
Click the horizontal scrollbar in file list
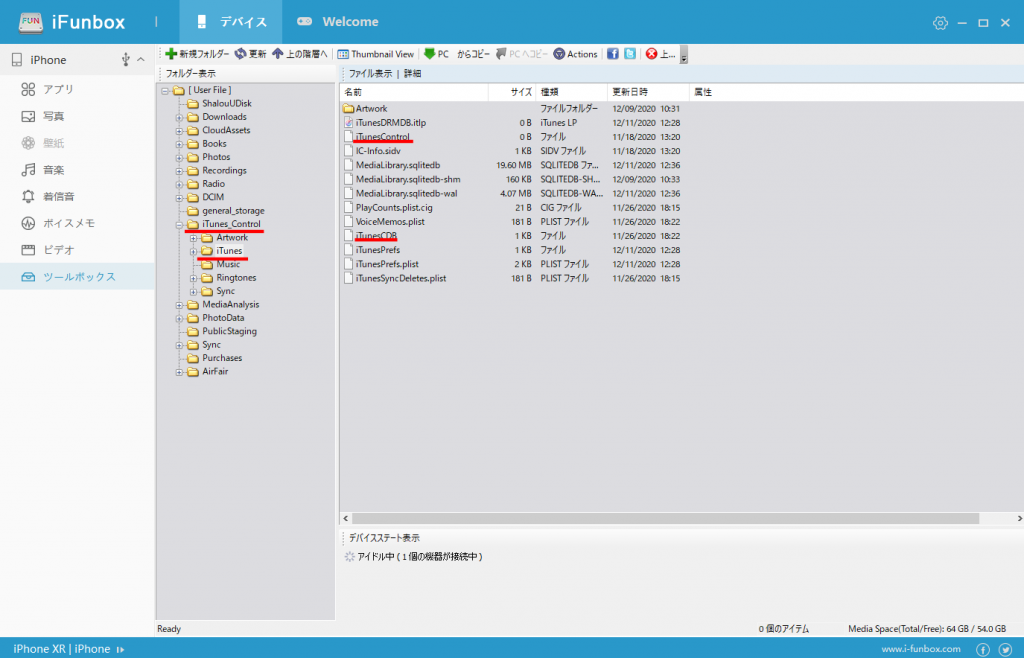click(665, 518)
